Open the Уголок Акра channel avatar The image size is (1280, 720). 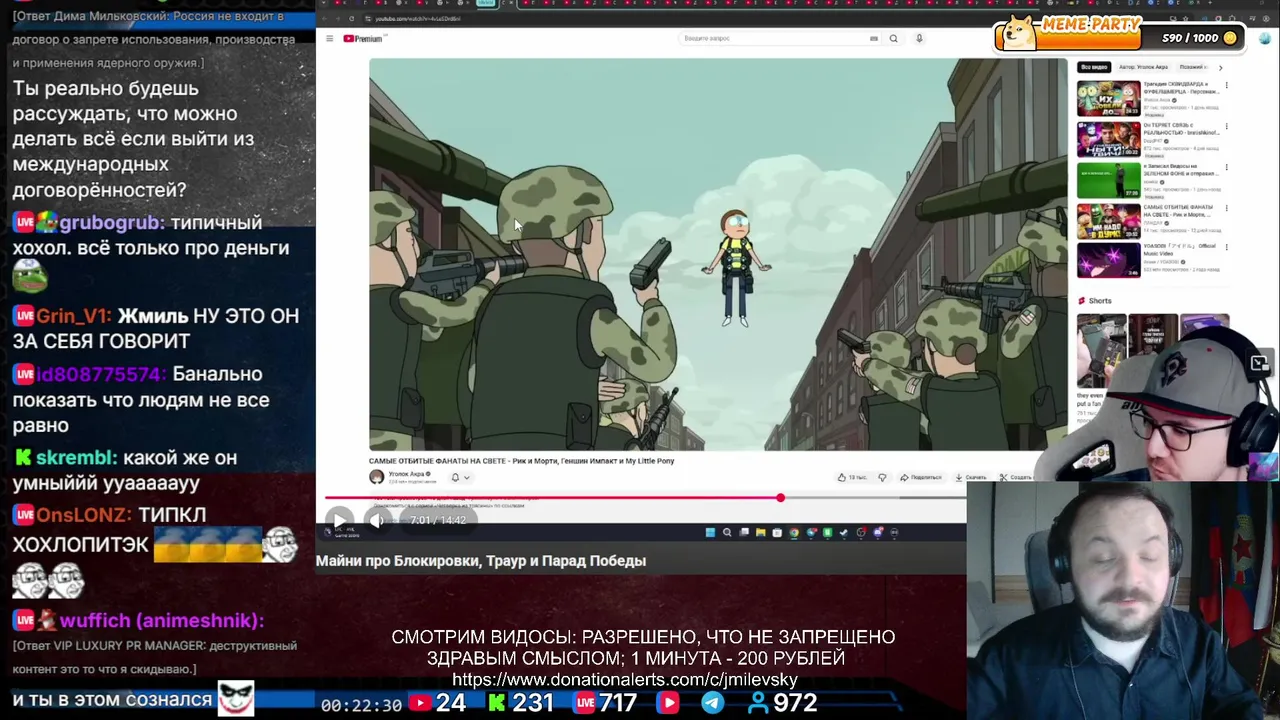(377, 477)
